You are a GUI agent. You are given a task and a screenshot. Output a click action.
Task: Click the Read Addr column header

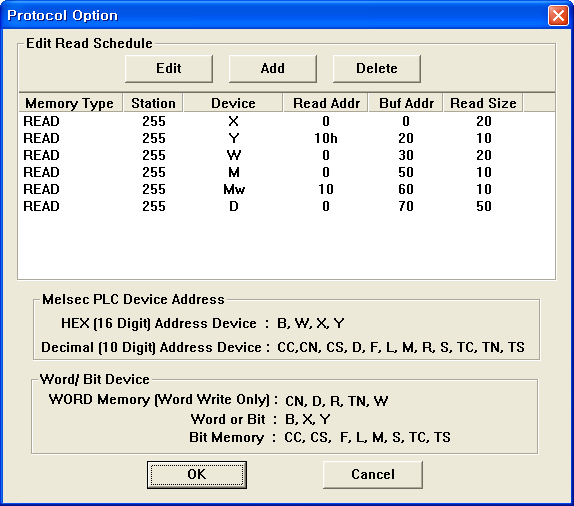pyautogui.click(x=326, y=103)
